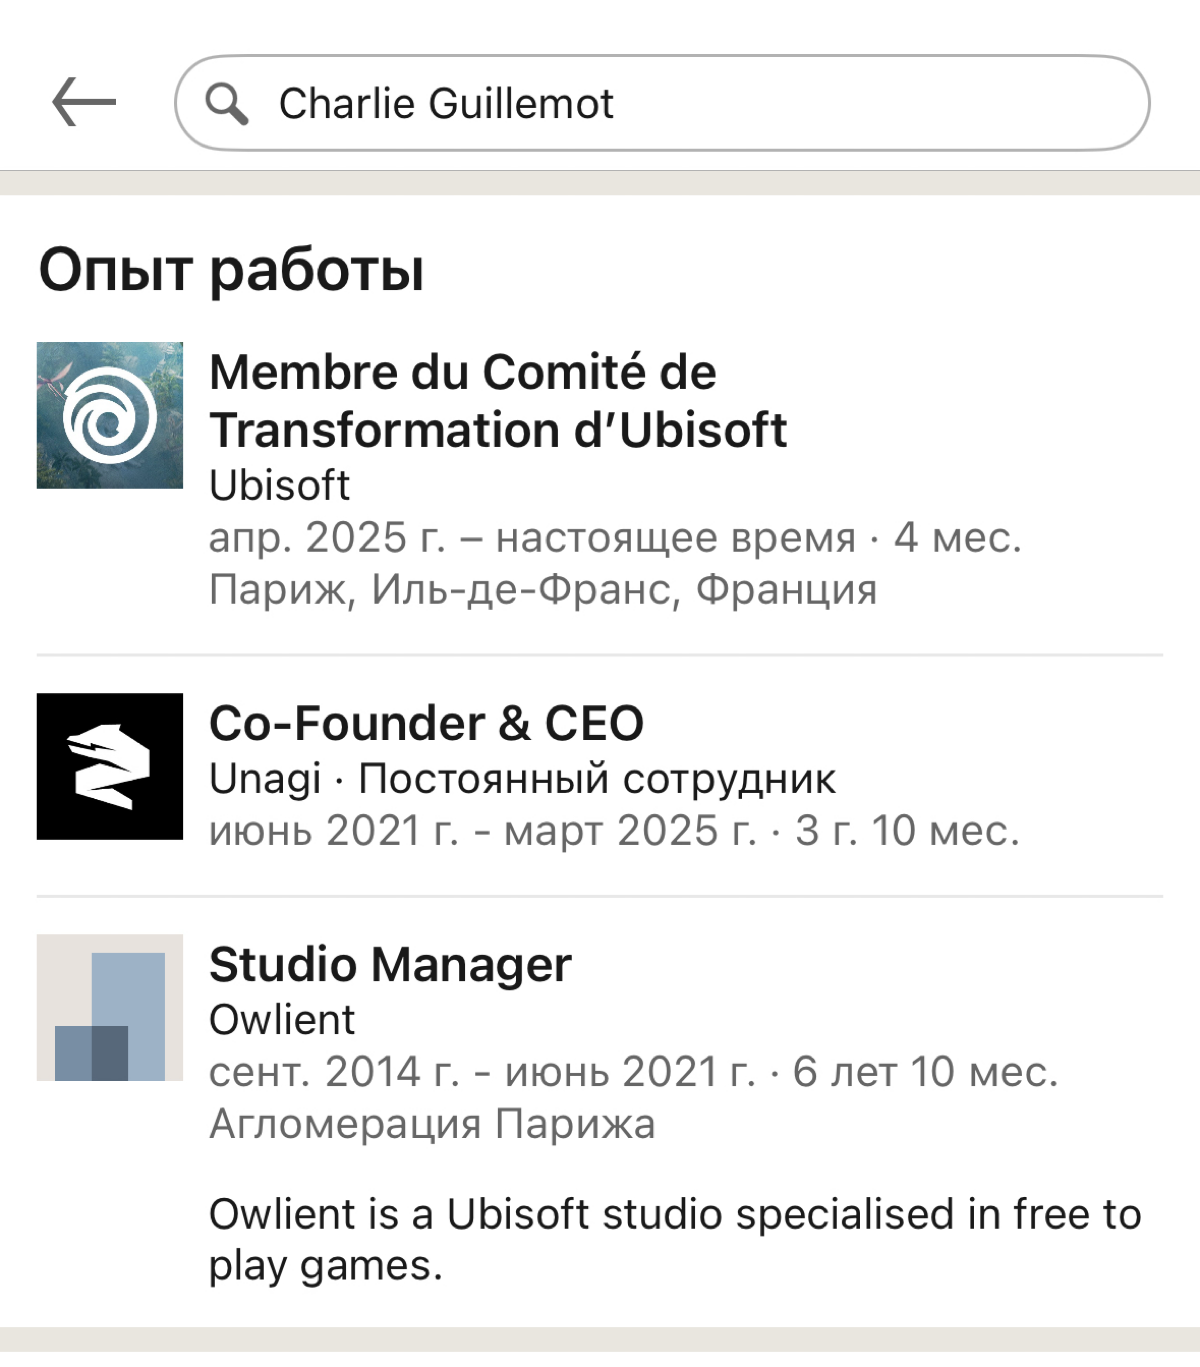Tap the Париж, Иль-де-Франс location line
Viewport: 1200px width, 1367px height.
pyautogui.click(x=543, y=590)
